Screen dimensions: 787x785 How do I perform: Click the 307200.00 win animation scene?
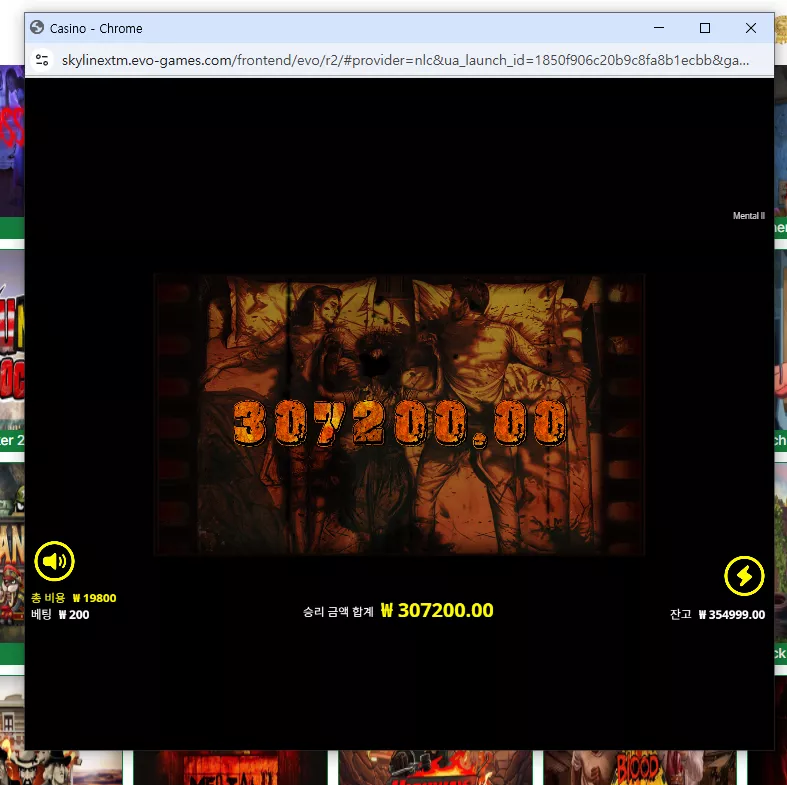[x=399, y=415]
